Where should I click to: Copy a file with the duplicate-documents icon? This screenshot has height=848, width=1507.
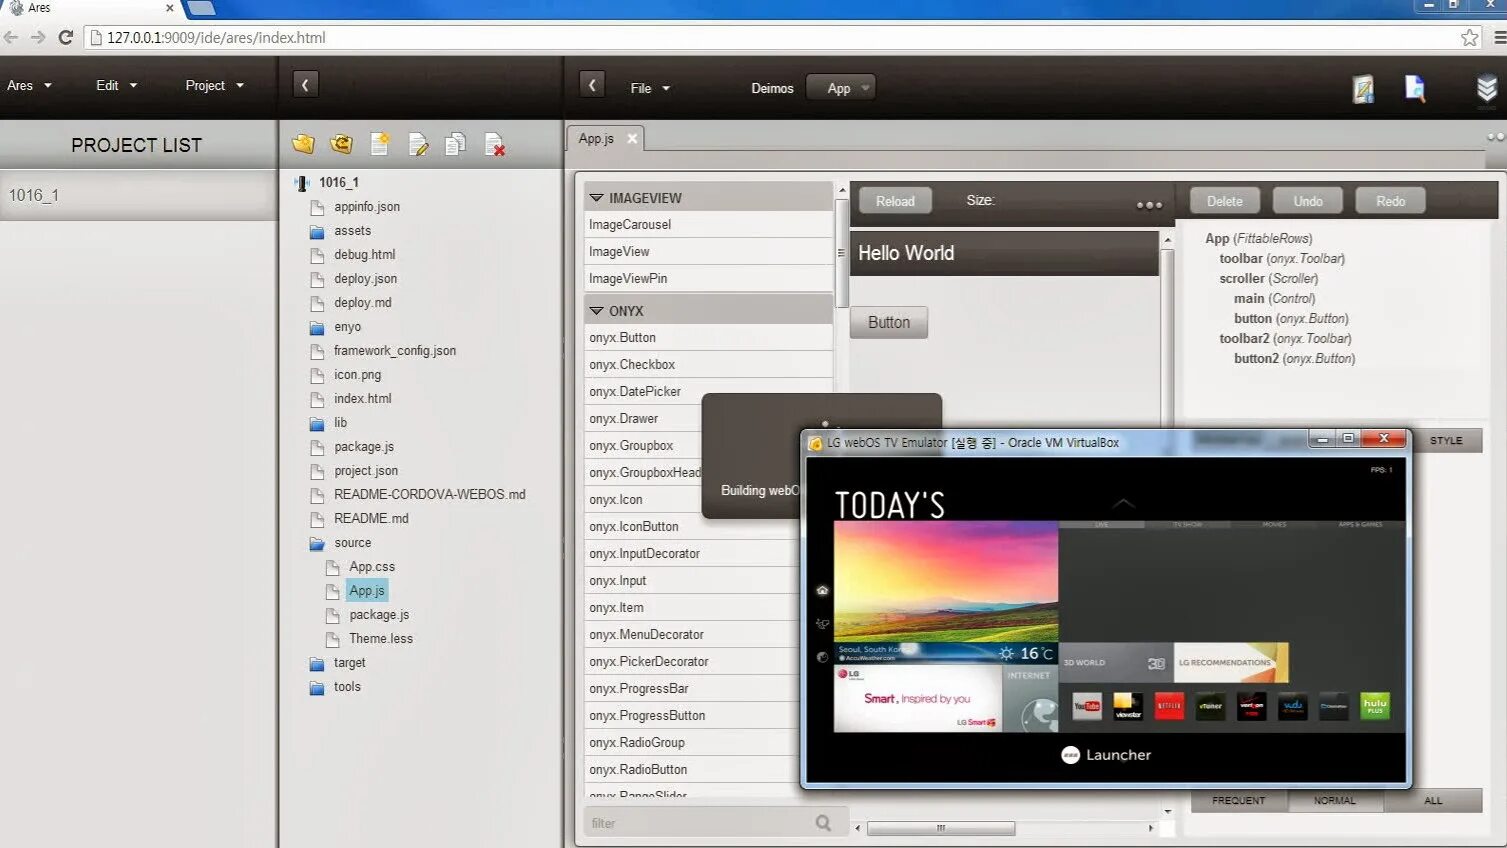click(455, 143)
